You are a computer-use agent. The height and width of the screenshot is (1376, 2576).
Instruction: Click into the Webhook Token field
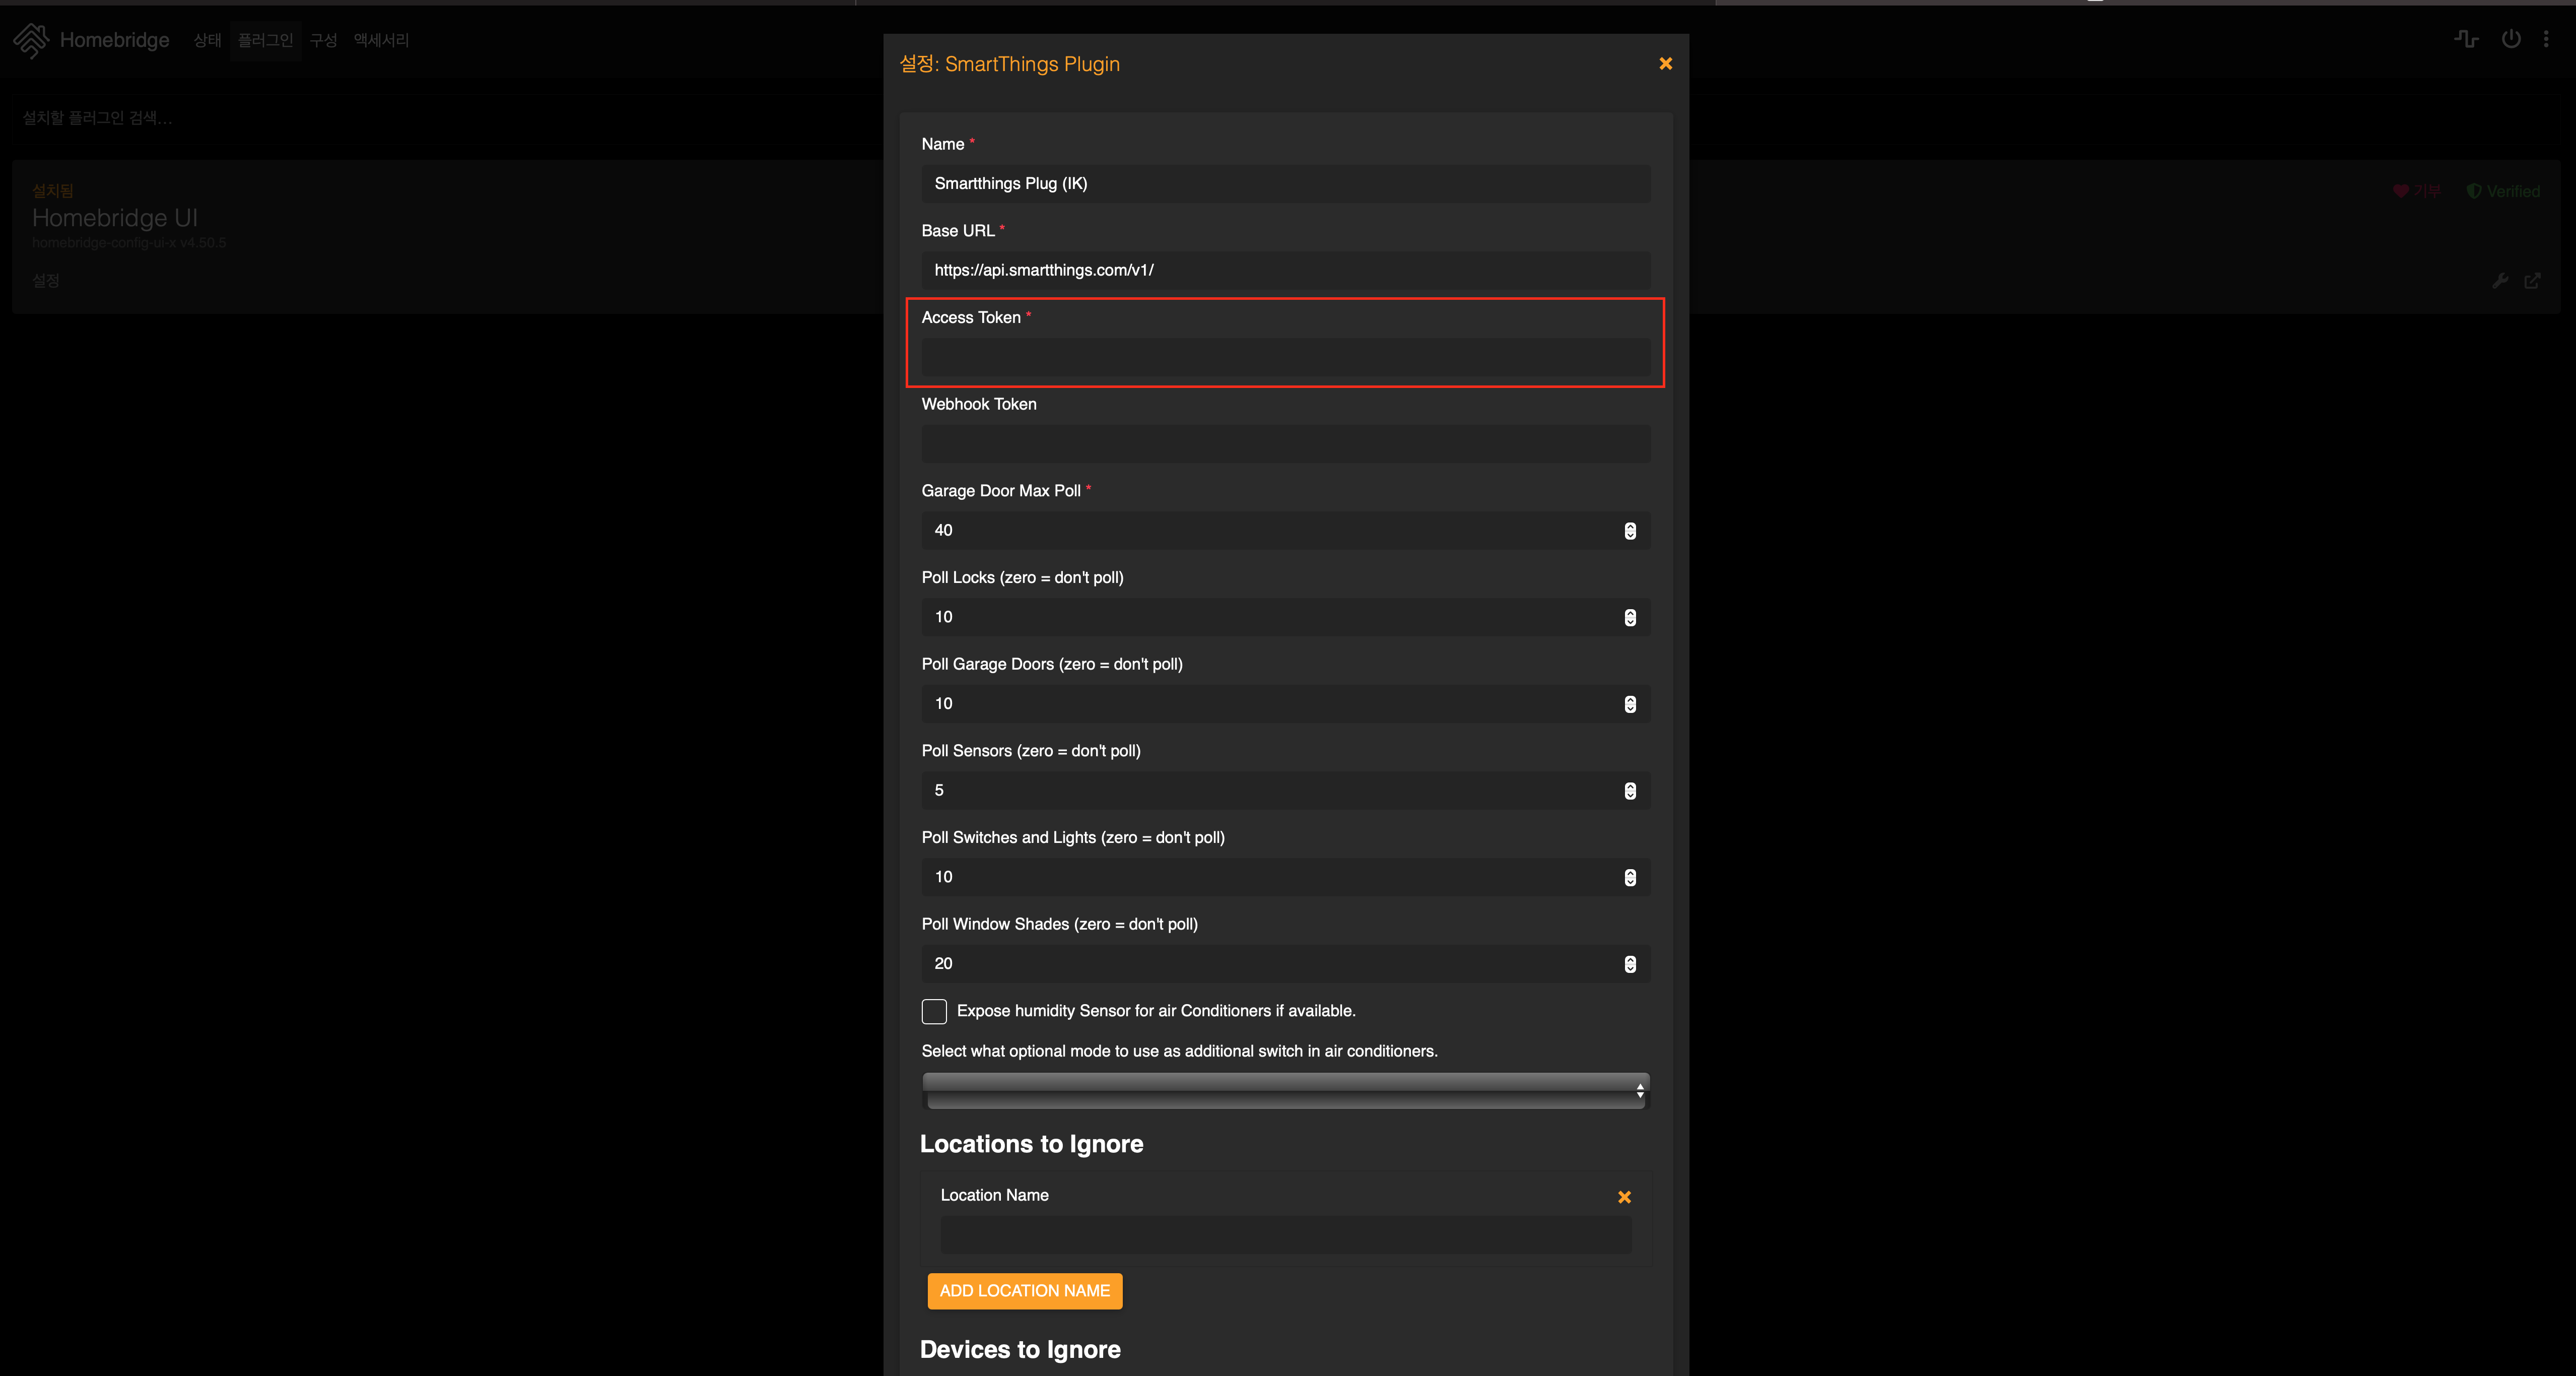coord(1285,444)
